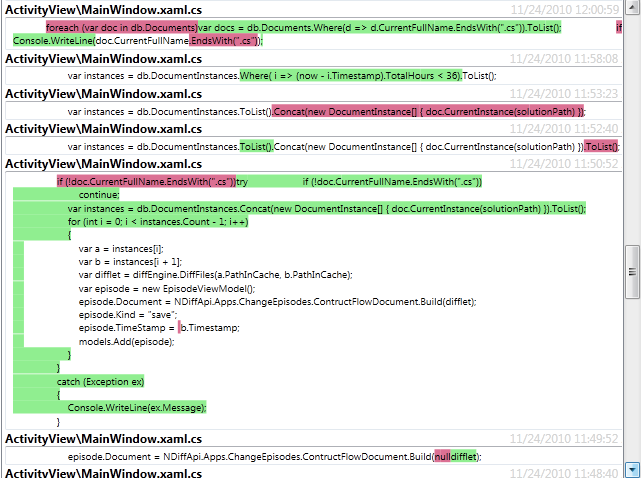Click the 'var difflet = diffEngine.DiffFiles' line

point(215,275)
